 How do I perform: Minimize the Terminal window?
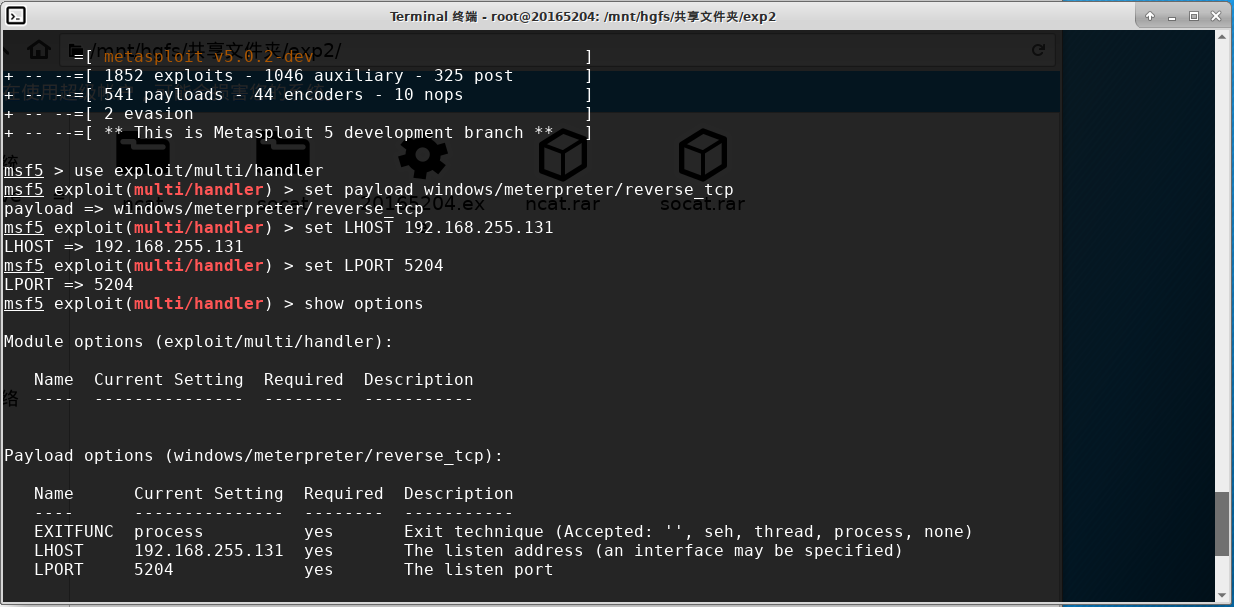1171,16
